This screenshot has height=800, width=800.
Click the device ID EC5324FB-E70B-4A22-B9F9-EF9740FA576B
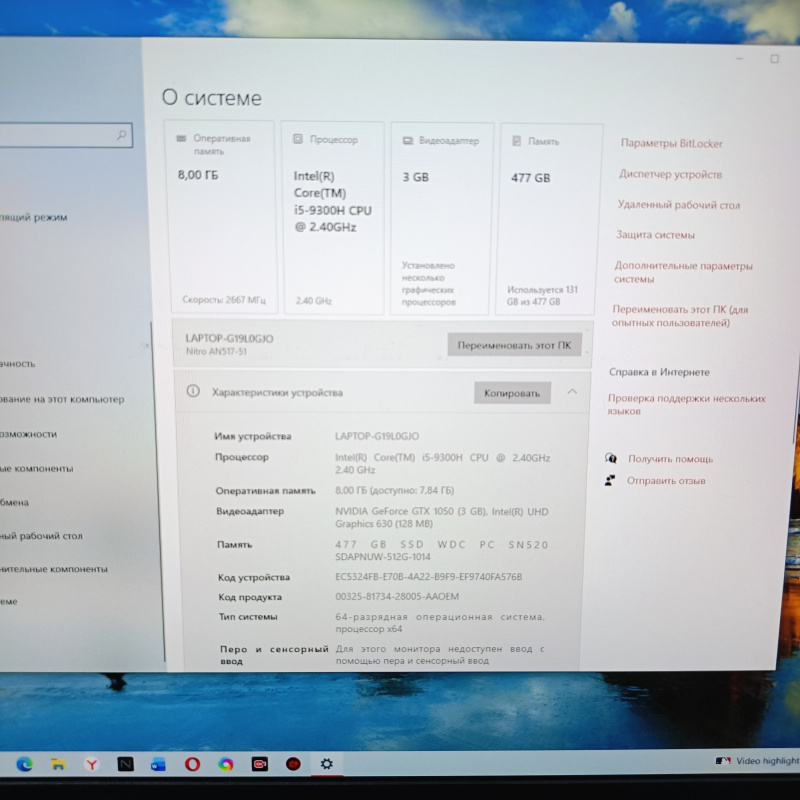click(x=428, y=577)
